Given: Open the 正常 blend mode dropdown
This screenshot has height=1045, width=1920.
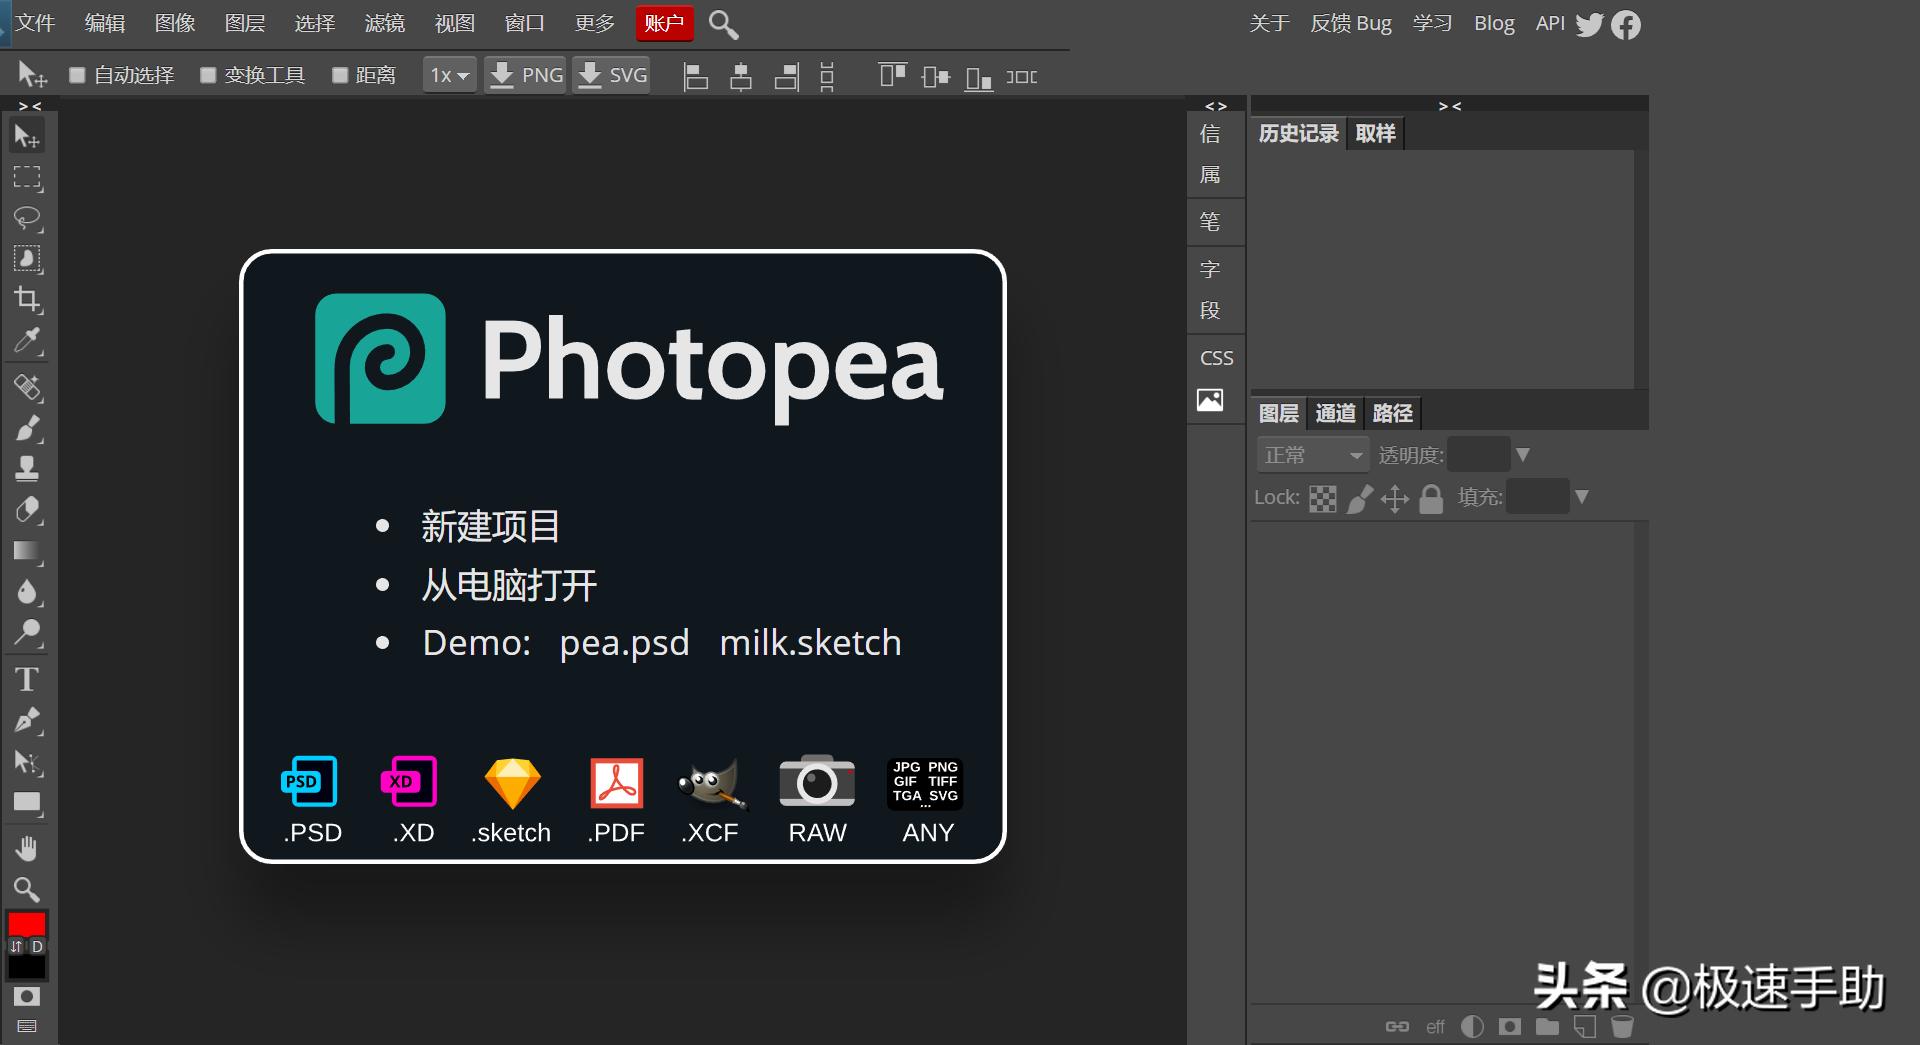Looking at the screenshot, I should [1312, 454].
